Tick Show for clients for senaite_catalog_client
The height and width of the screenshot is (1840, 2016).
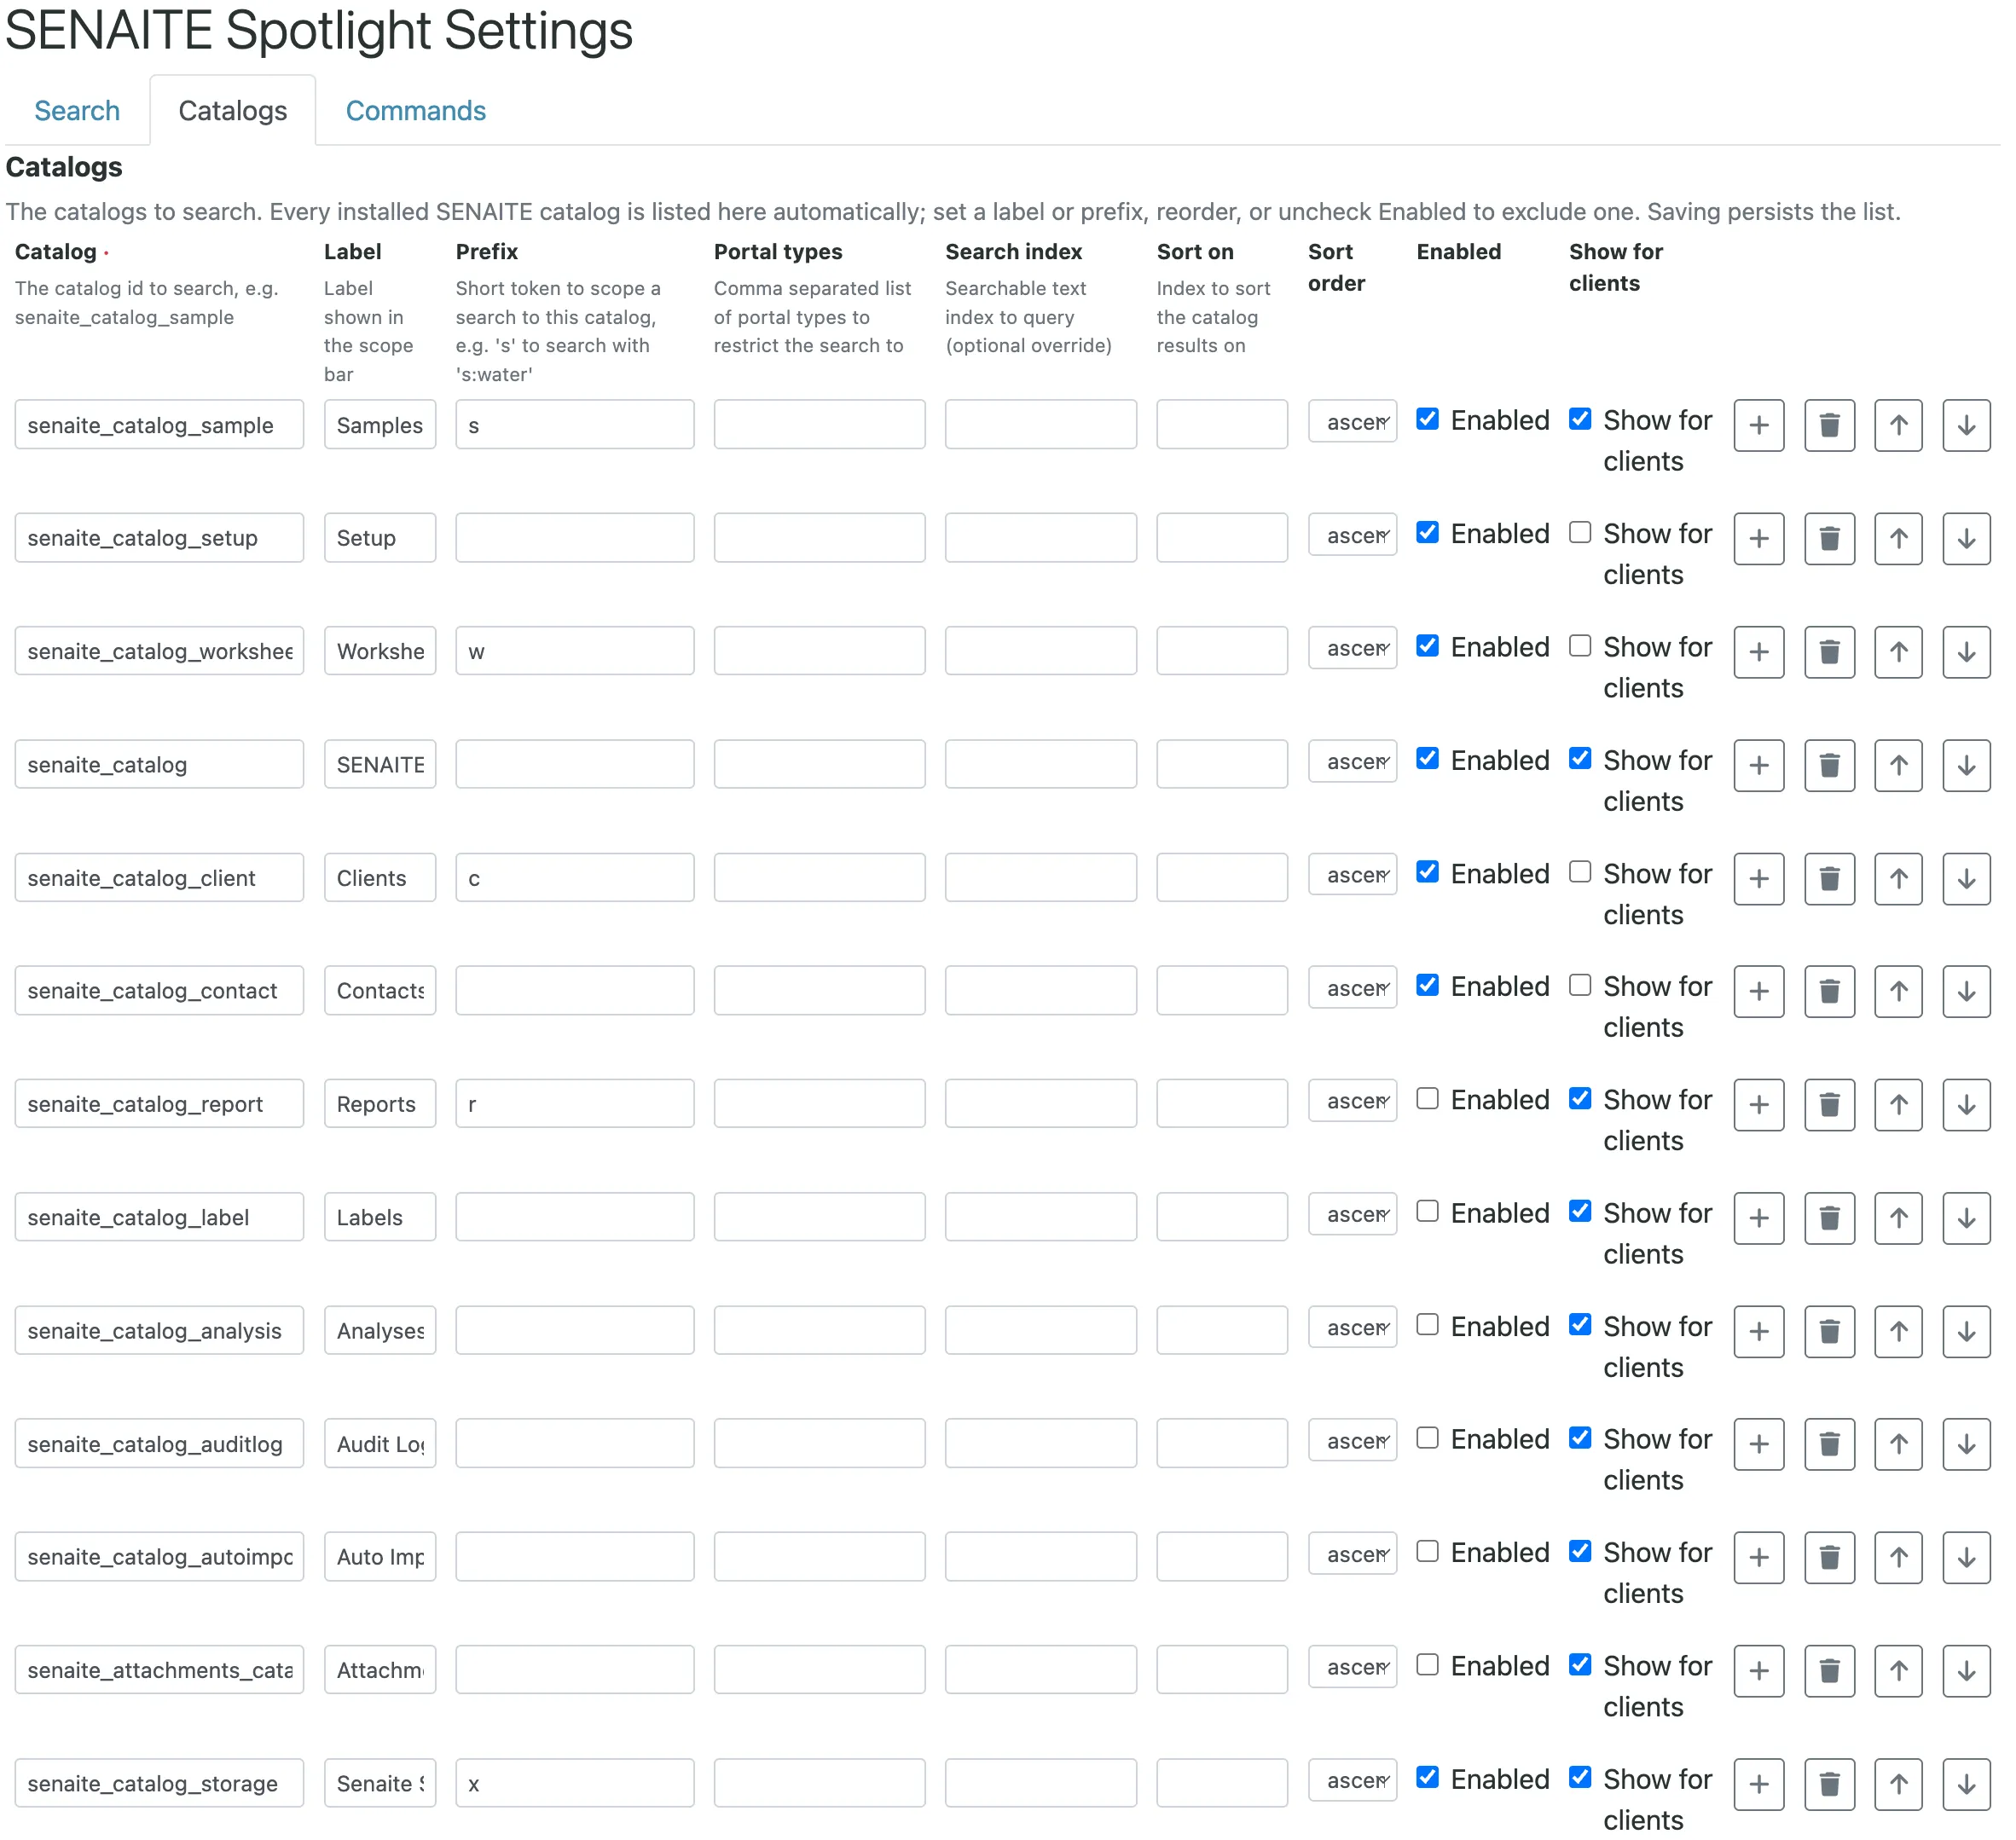(1580, 872)
